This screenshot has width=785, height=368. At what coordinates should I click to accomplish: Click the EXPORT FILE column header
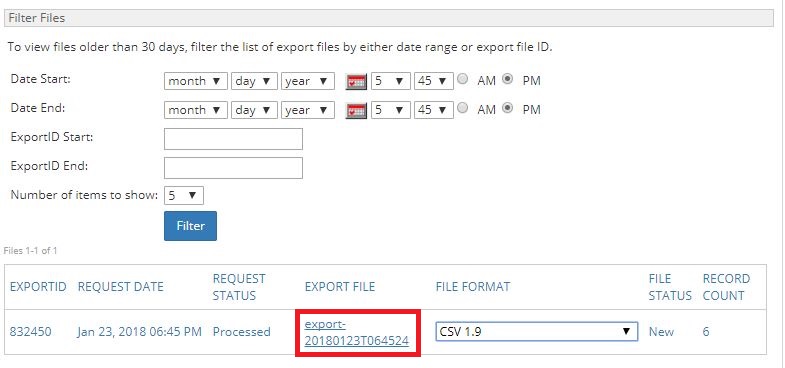point(339,287)
